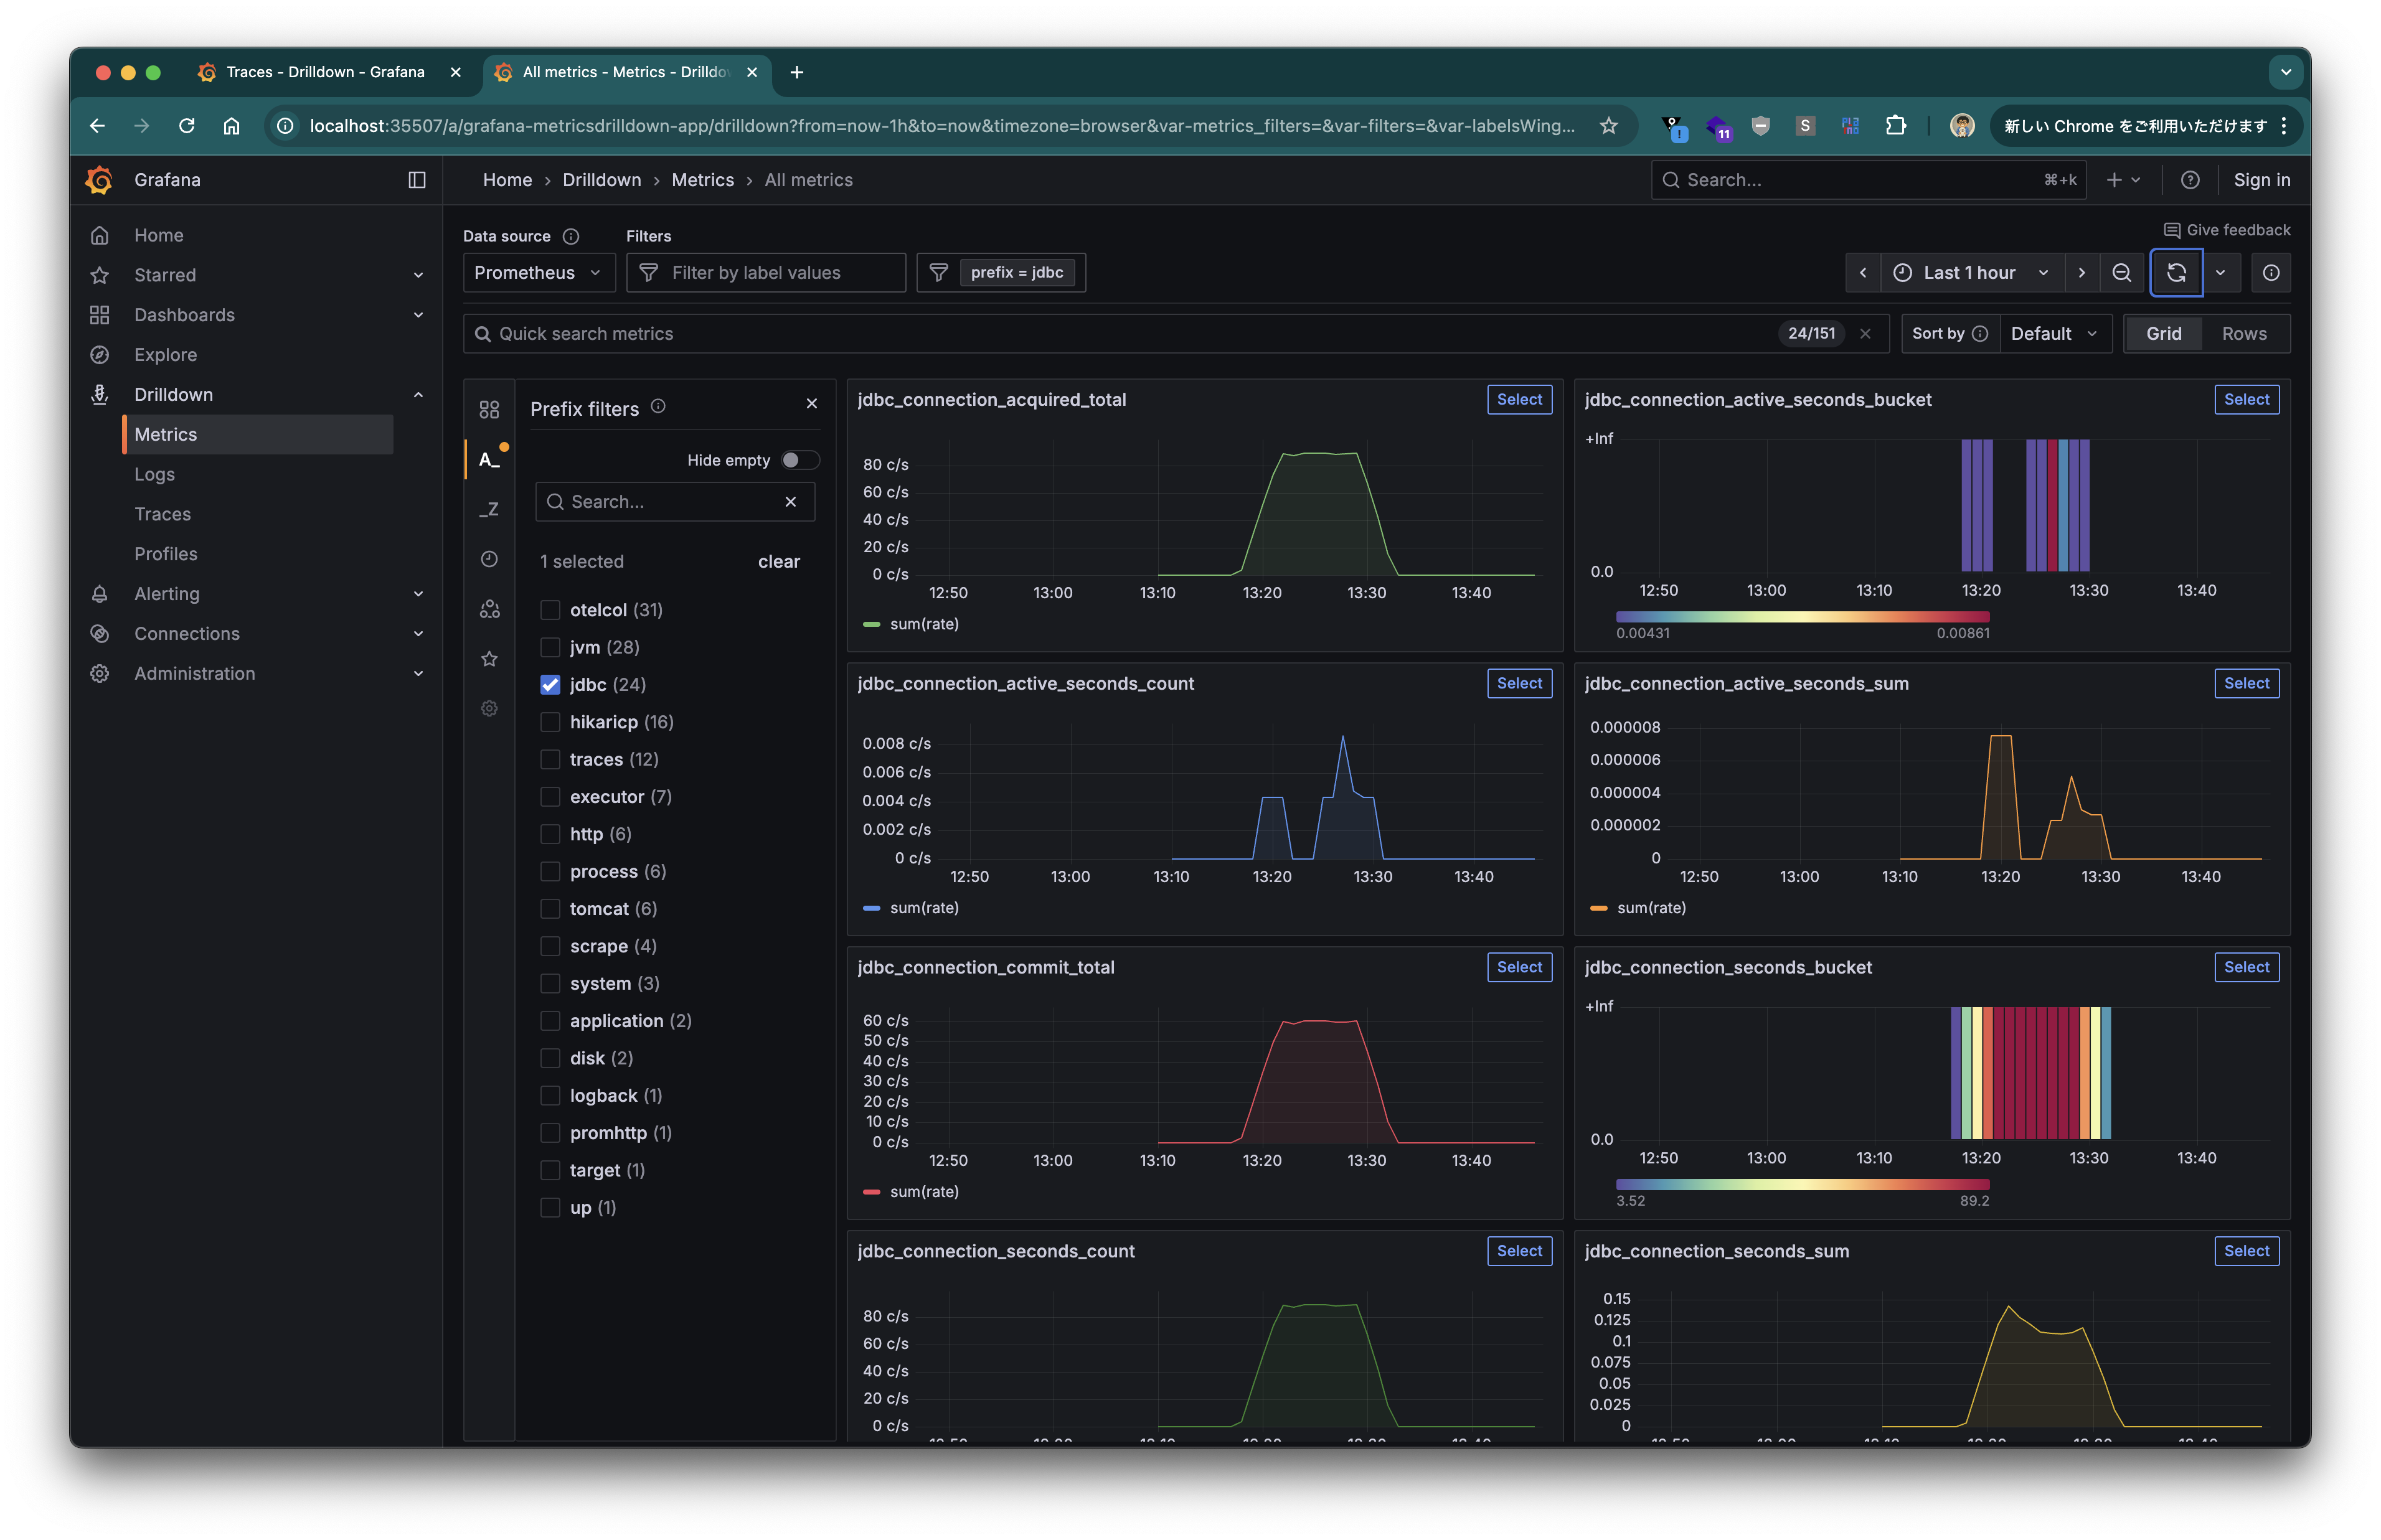The width and height of the screenshot is (2381, 1540).
Task: Click the recent metrics clock icon in sidebar
Action: [x=489, y=559]
